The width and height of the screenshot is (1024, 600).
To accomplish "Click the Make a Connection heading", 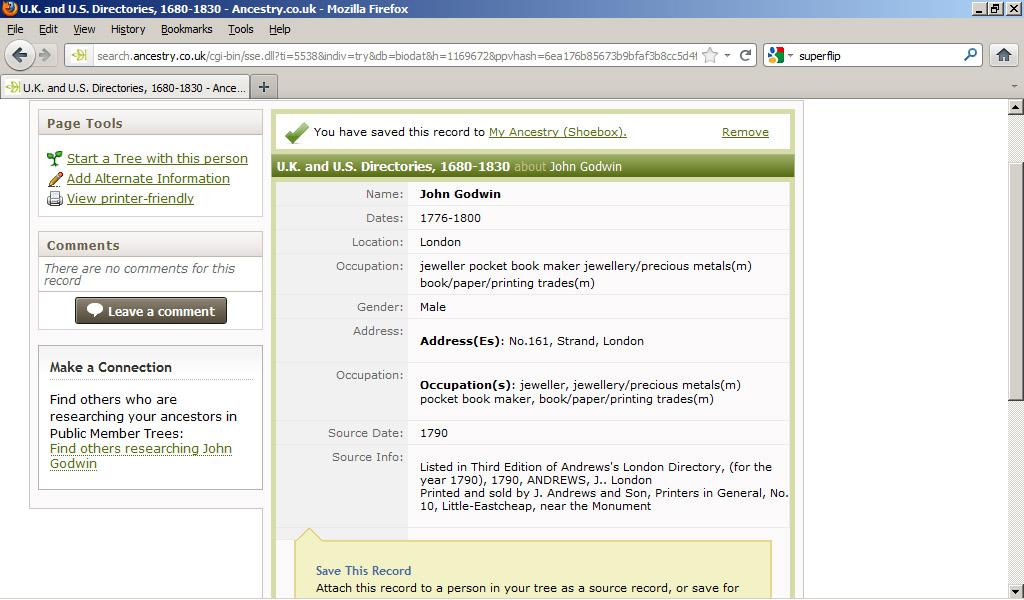I will pos(110,368).
